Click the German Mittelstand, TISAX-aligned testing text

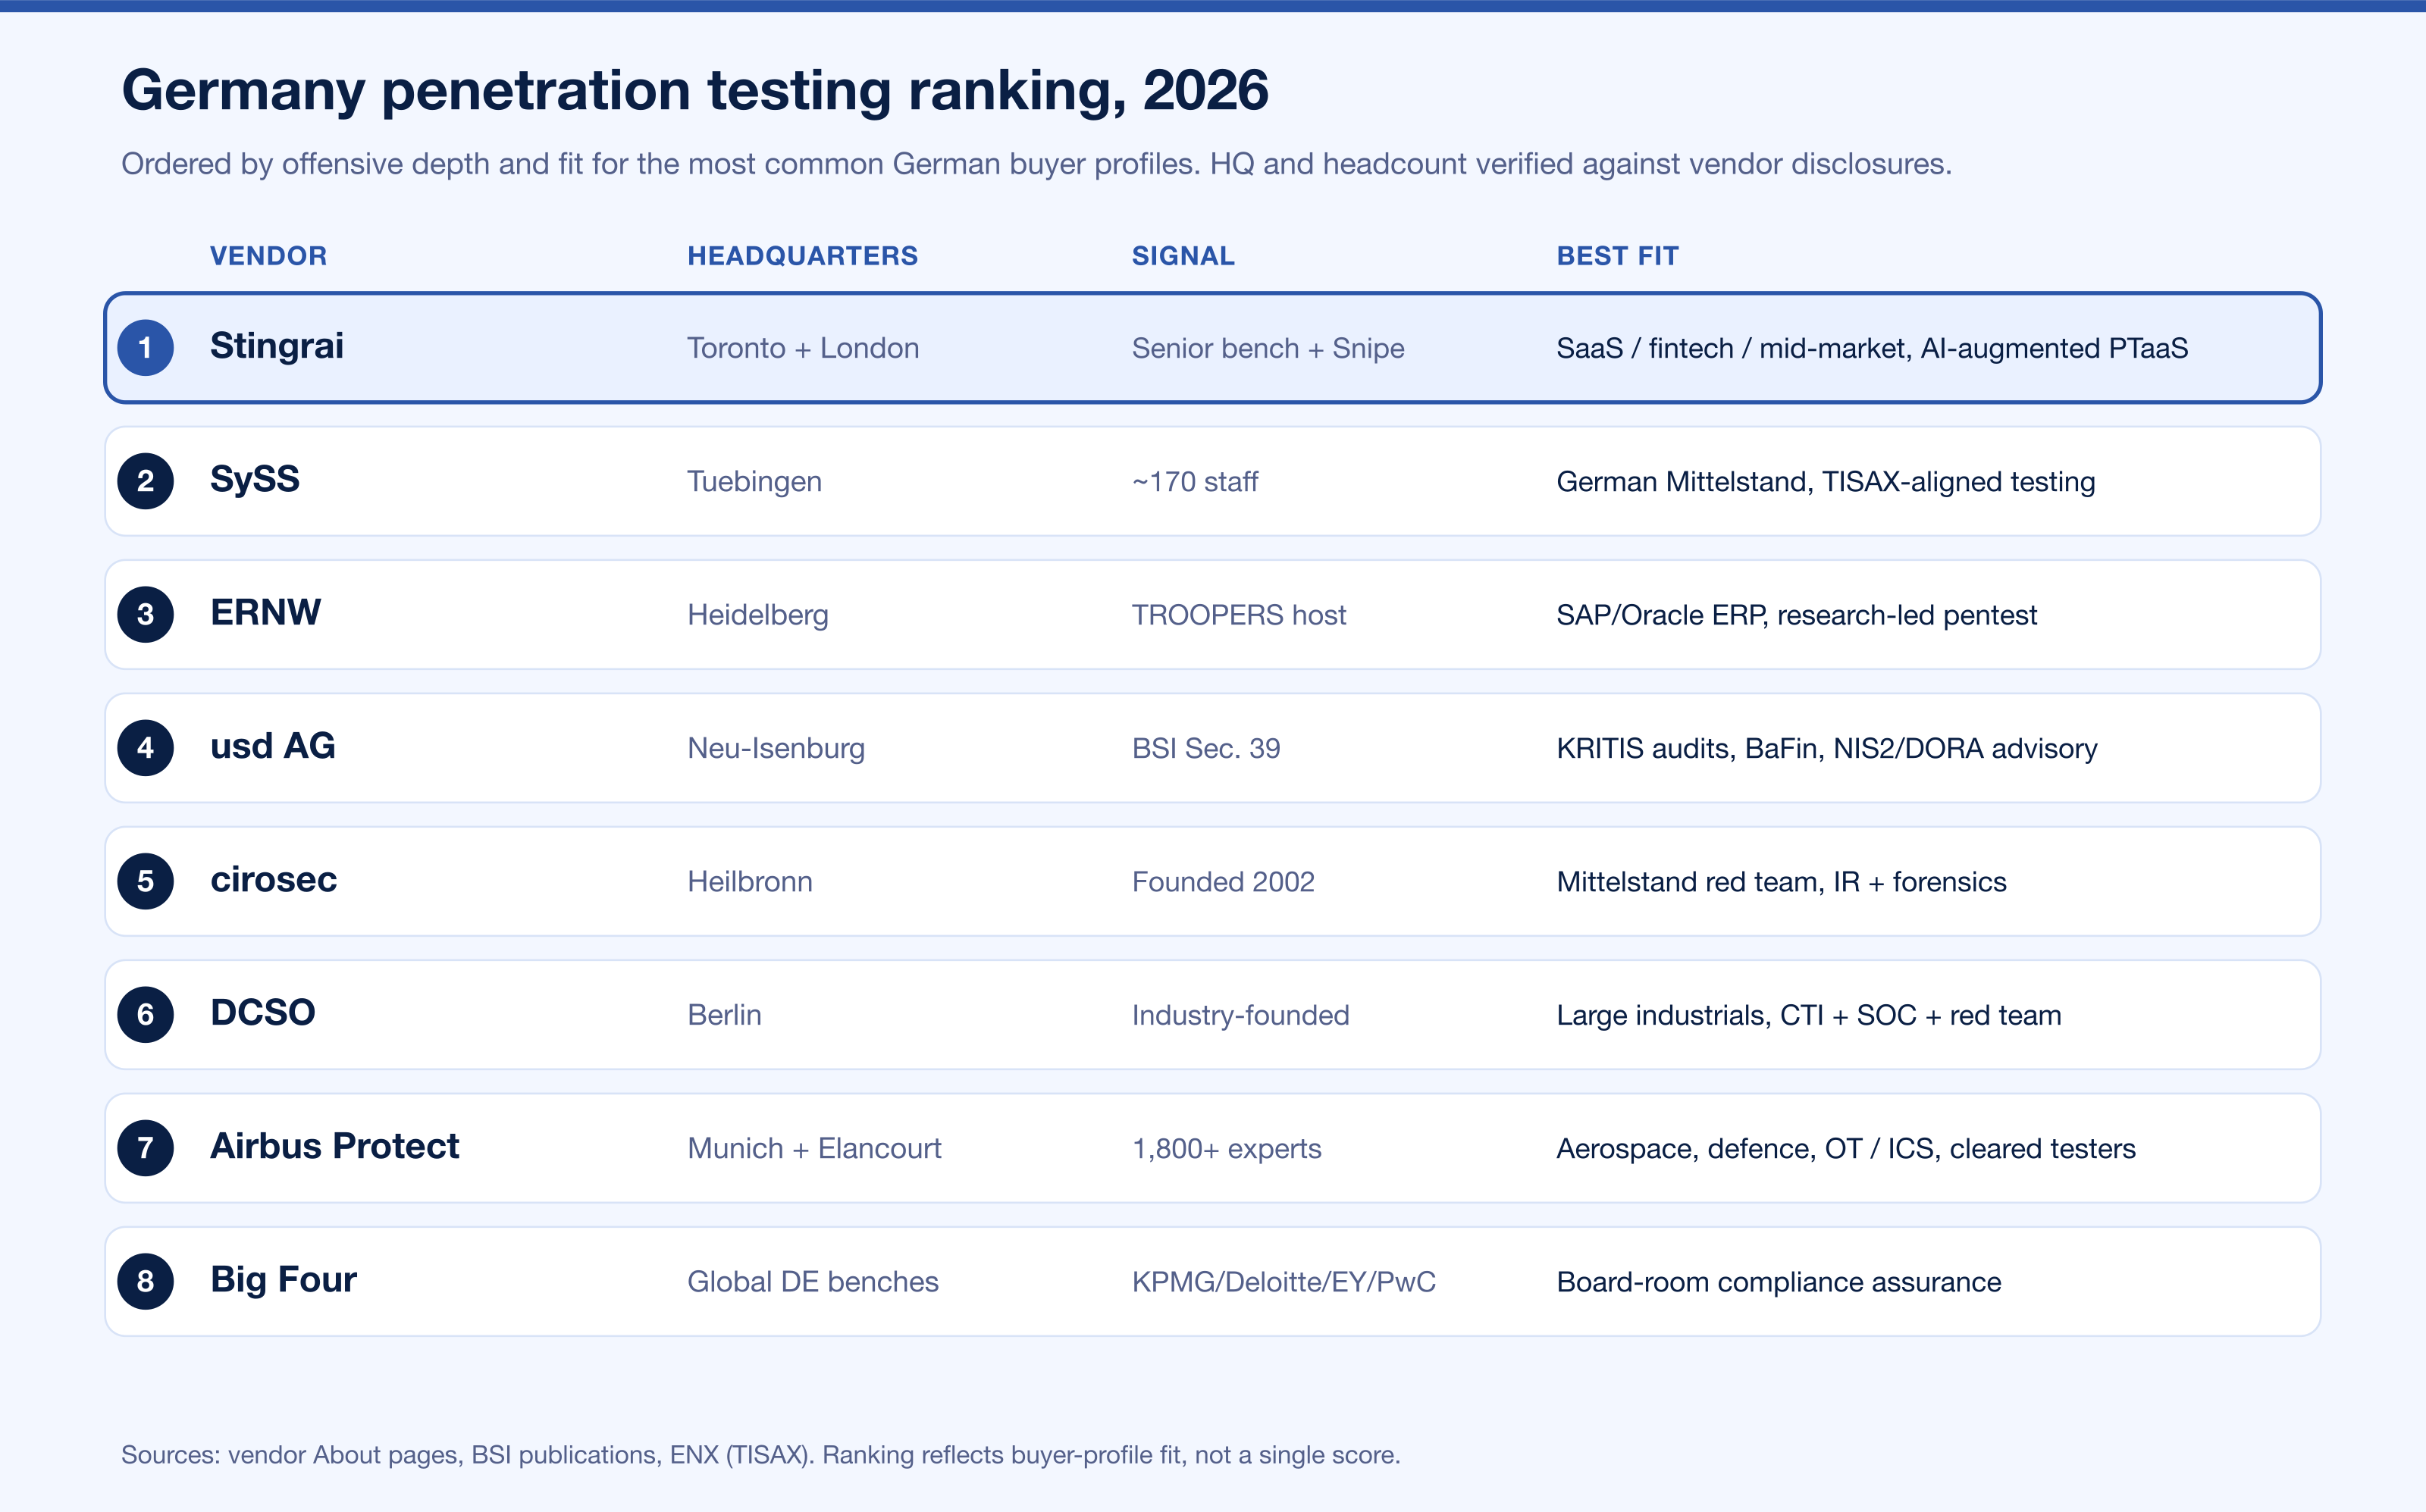coord(1825,482)
